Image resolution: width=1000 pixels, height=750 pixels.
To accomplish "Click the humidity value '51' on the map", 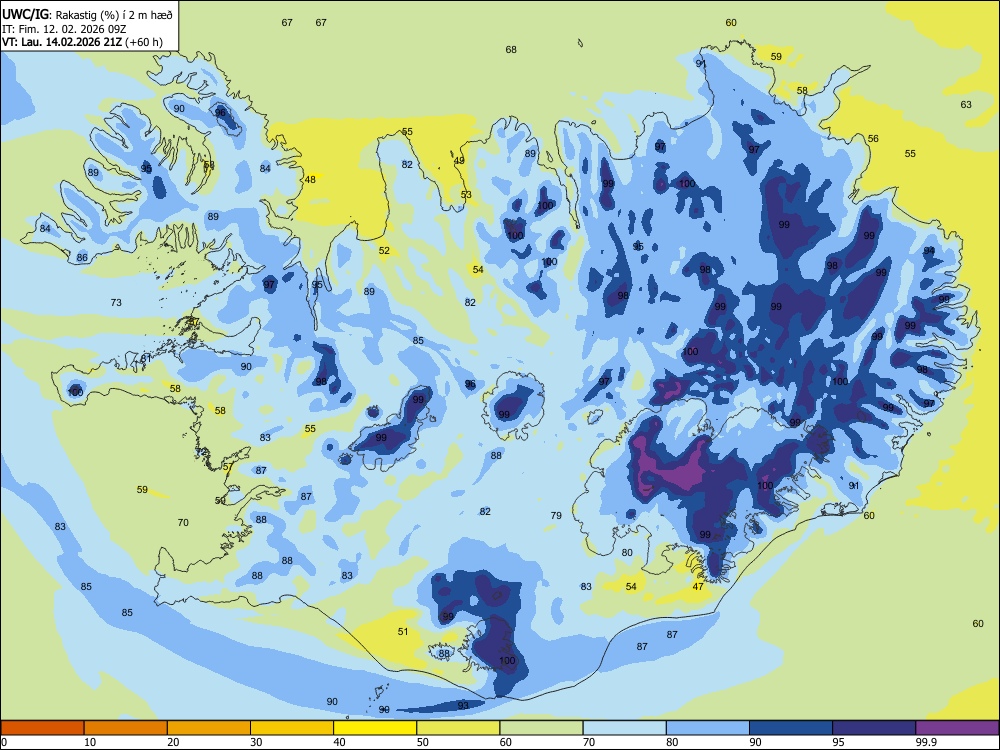I will (403, 631).
